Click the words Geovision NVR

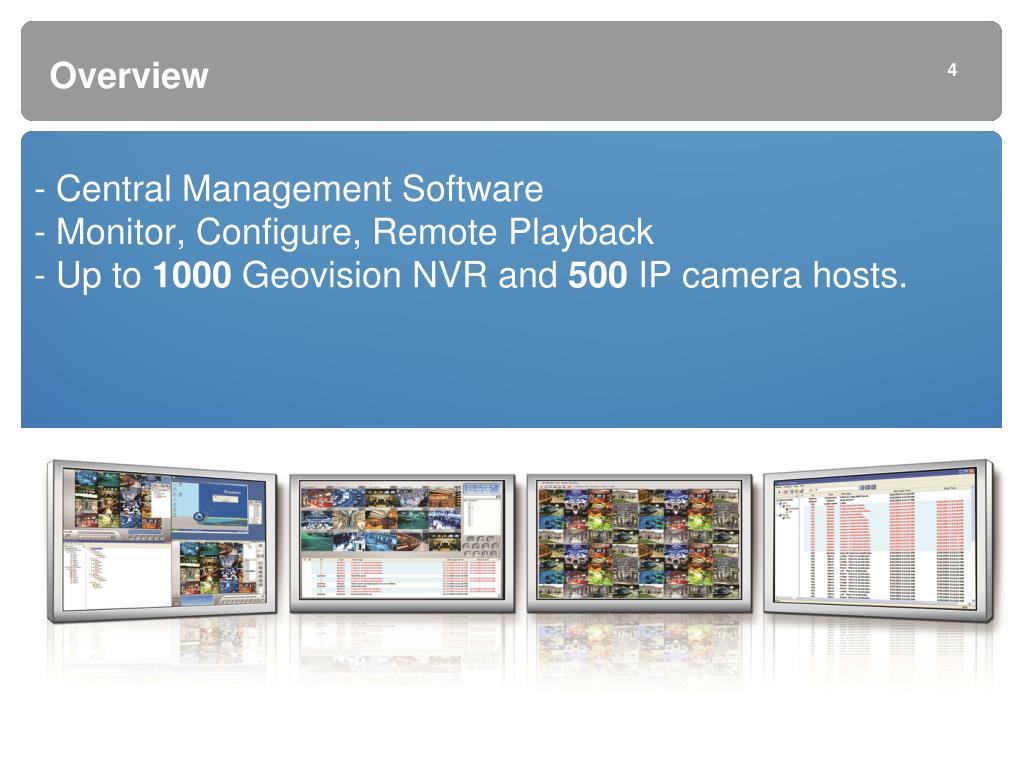click(x=364, y=275)
